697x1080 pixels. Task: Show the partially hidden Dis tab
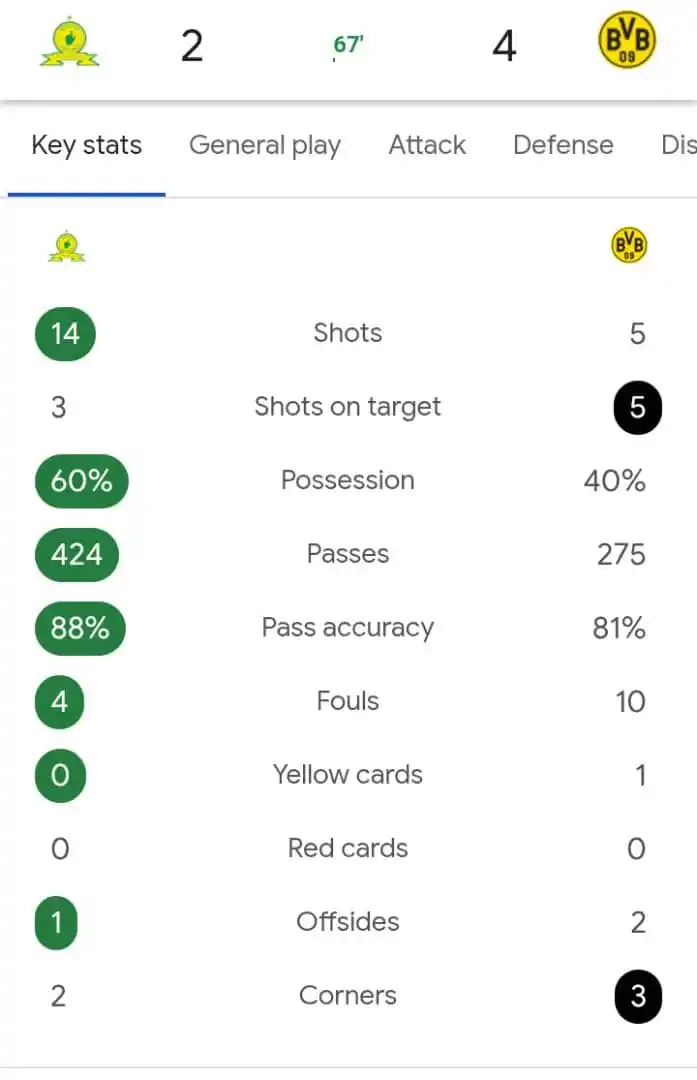(x=678, y=145)
